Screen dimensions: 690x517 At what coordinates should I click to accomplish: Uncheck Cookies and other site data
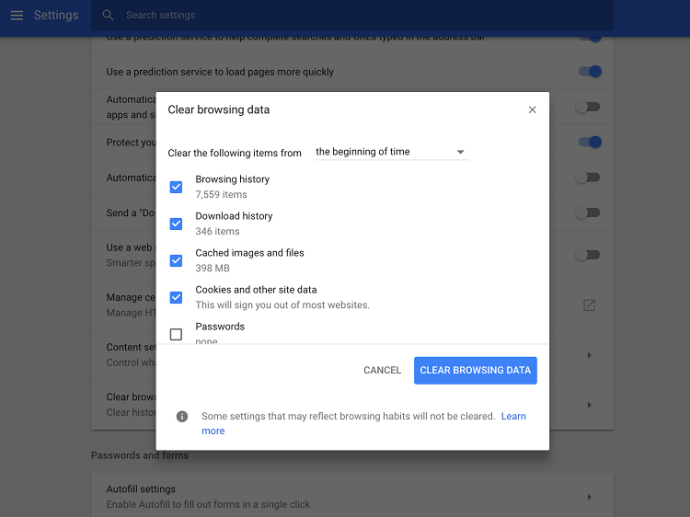coord(176,297)
